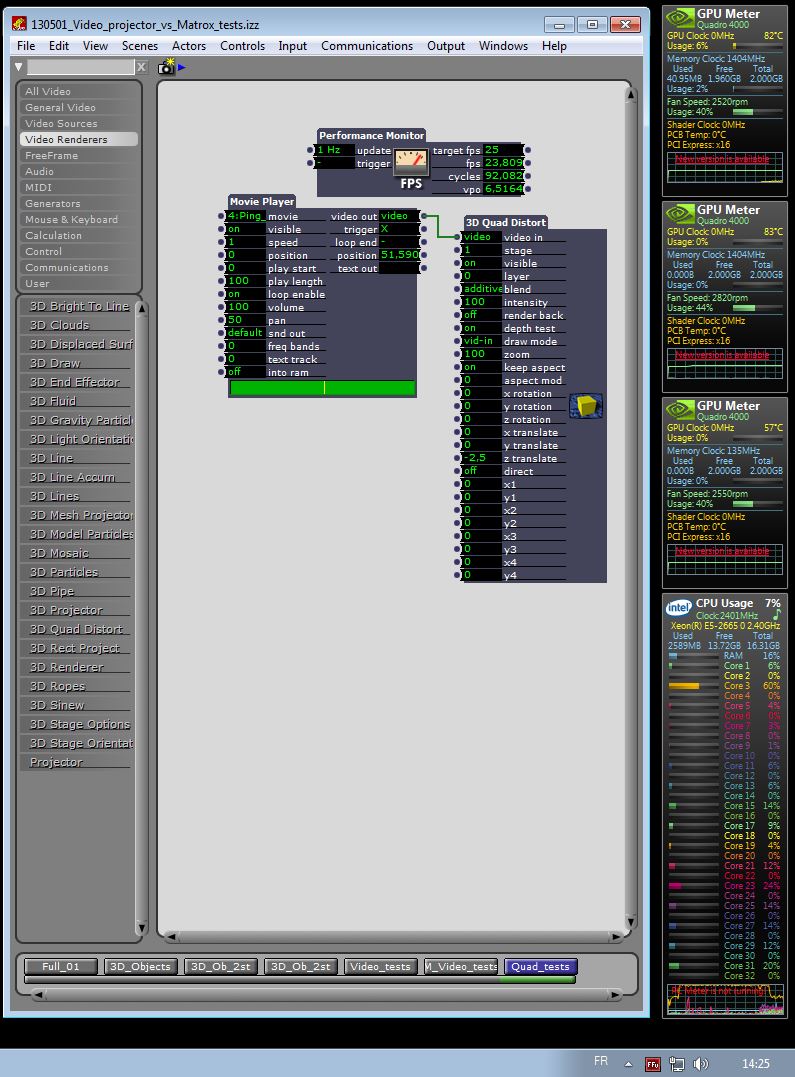795x1077 pixels.
Task: Toggle 3D Quad Distort visible on value
Action: [x=482, y=263]
